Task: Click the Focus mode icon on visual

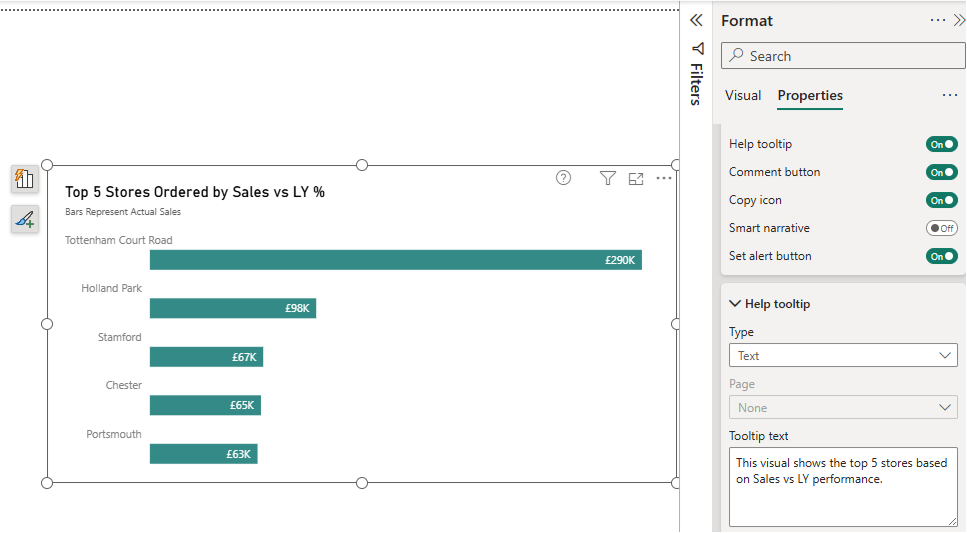Action: (636, 179)
